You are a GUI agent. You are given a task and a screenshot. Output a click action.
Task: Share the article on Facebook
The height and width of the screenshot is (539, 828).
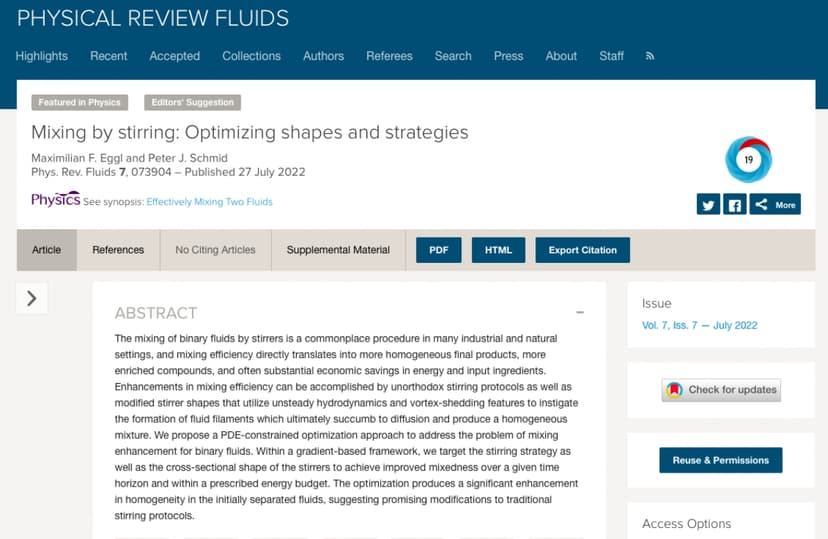pos(735,204)
